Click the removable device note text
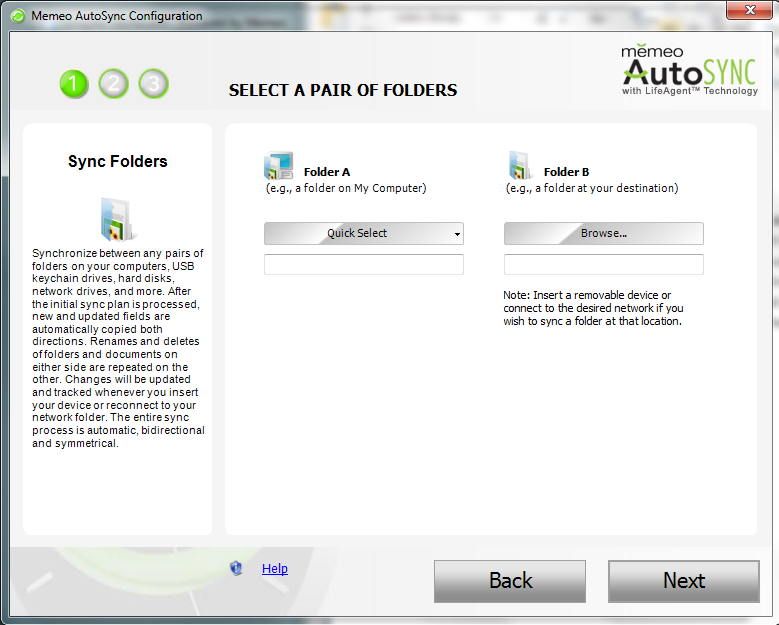Viewport: 779px width, 625px height. pos(593,308)
